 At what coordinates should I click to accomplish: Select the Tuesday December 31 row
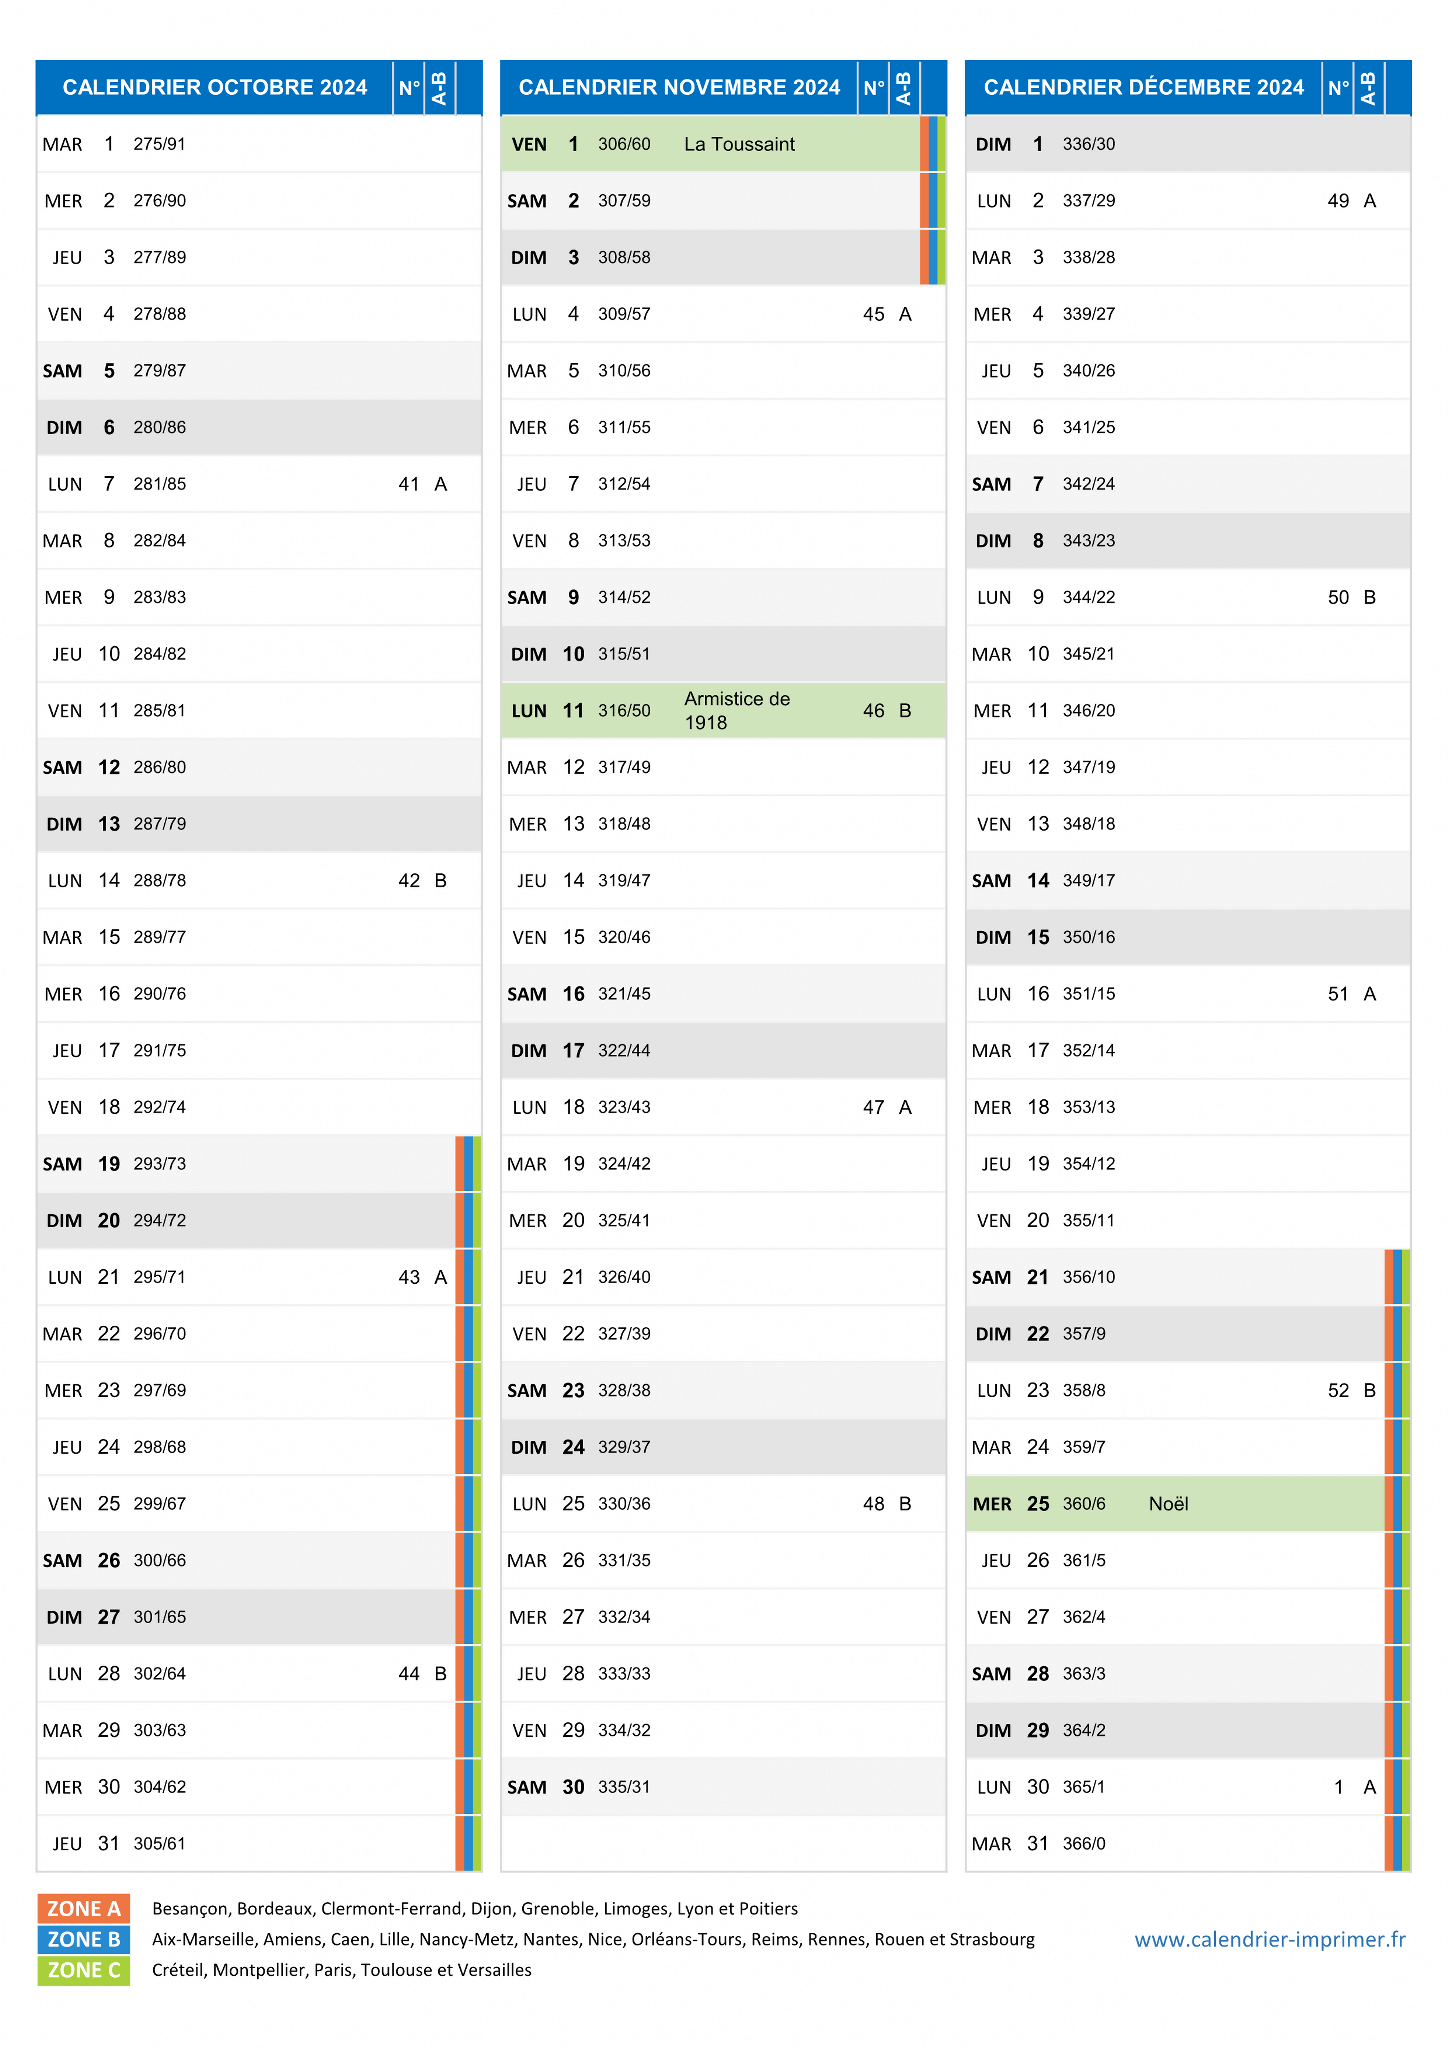click(1188, 1844)
